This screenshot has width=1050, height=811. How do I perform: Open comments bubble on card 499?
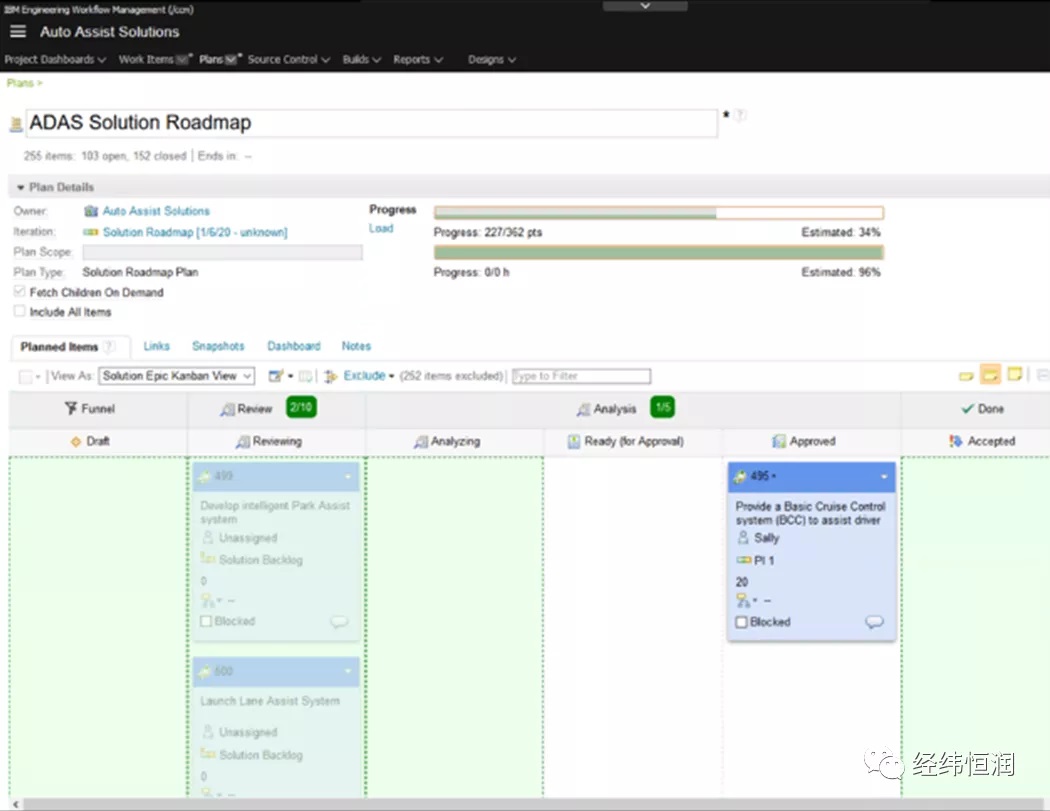[x=339, y=621]
